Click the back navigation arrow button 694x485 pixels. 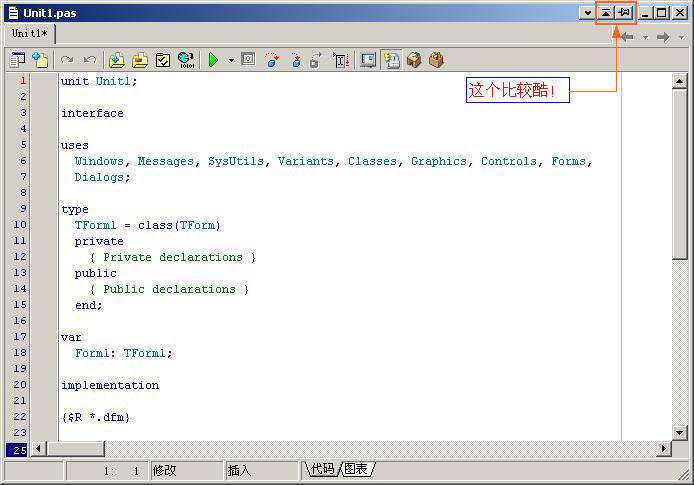pos(628,37)
